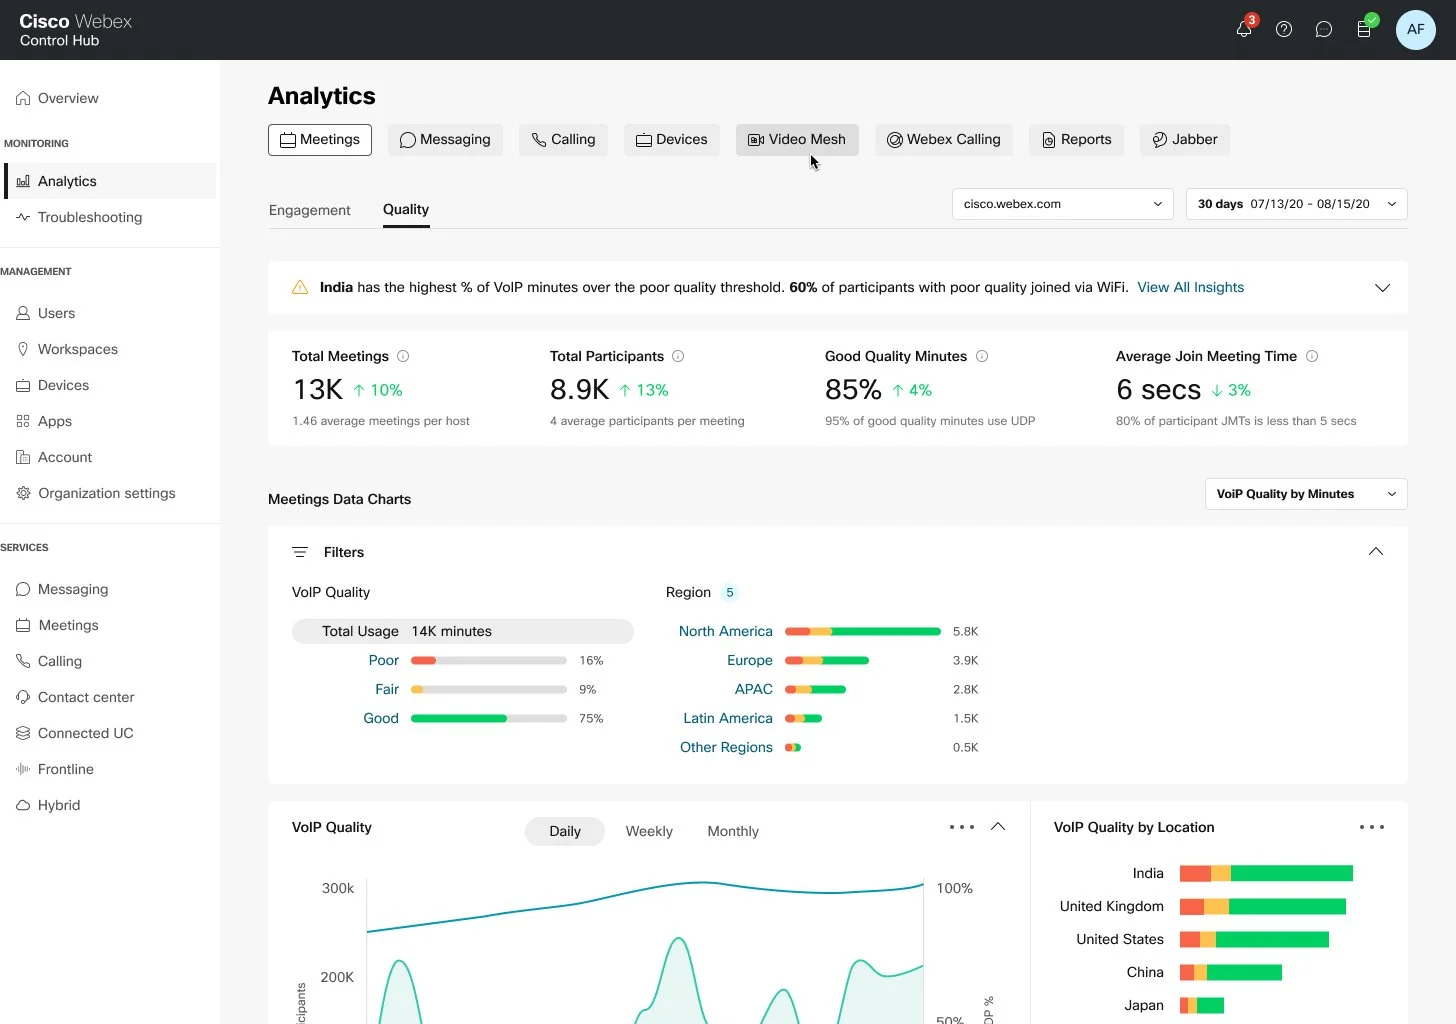Screen dimensions: 1456x1024
Task: Click the View All Insights link
Action: pyautogui.click(x=1190, y=287)
